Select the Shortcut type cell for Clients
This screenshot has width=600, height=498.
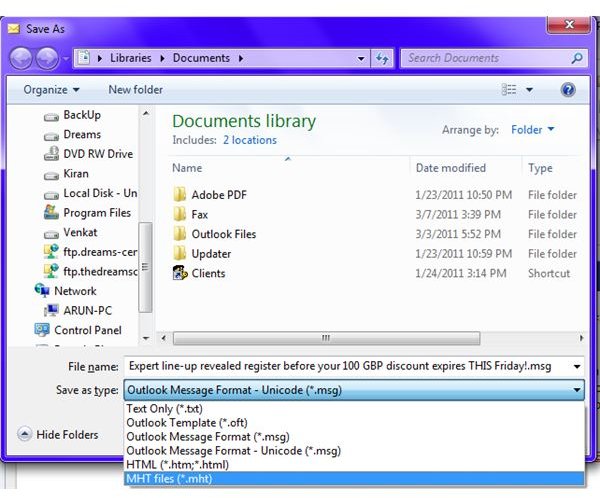549,273
